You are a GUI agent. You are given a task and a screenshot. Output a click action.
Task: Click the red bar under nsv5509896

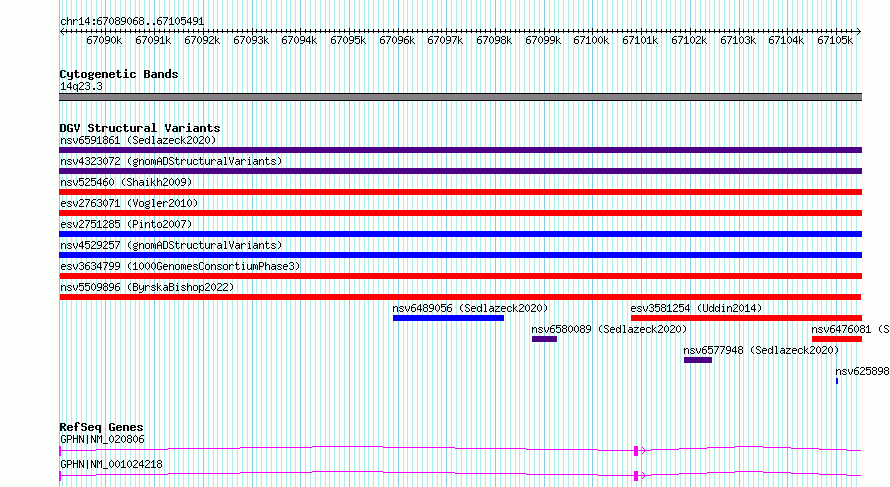pos(460,297)
